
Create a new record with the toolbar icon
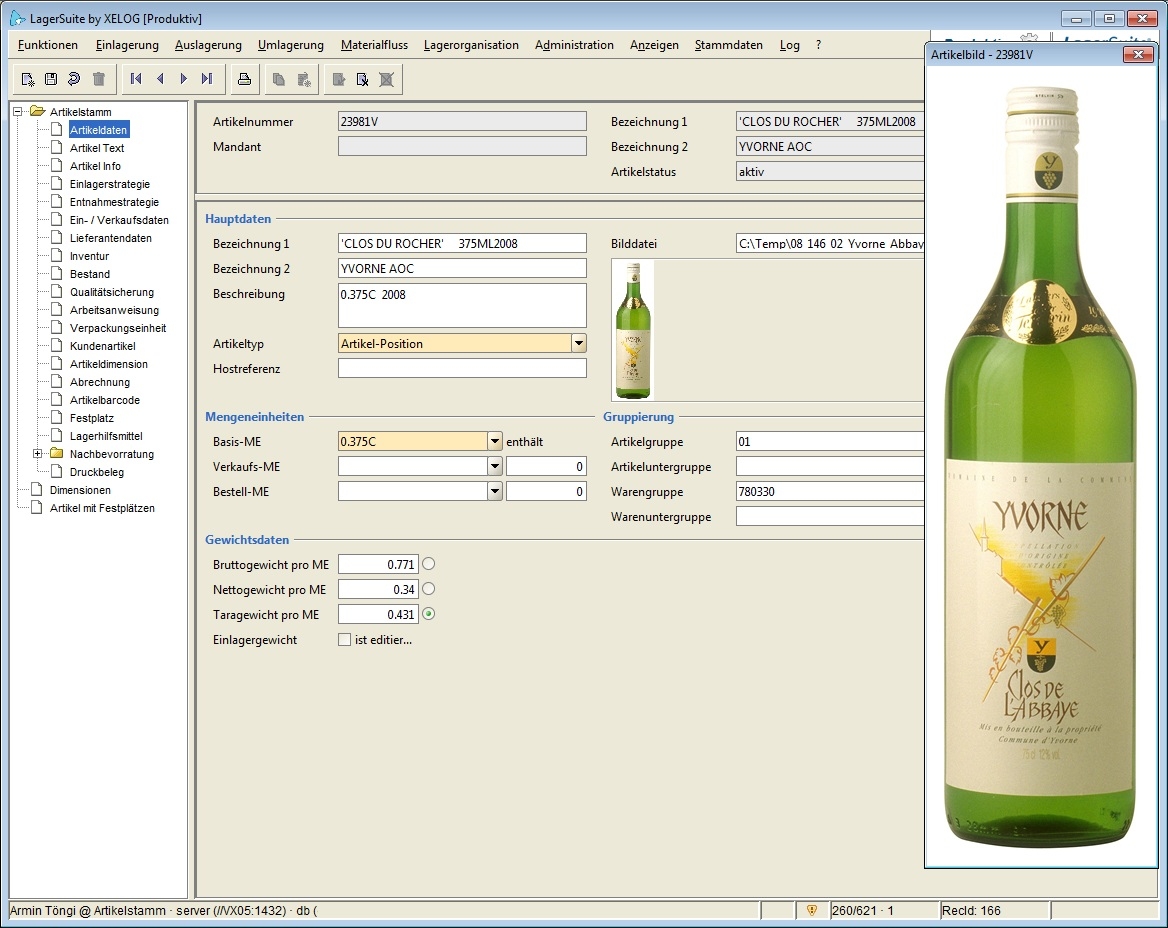tap(28, 79)
